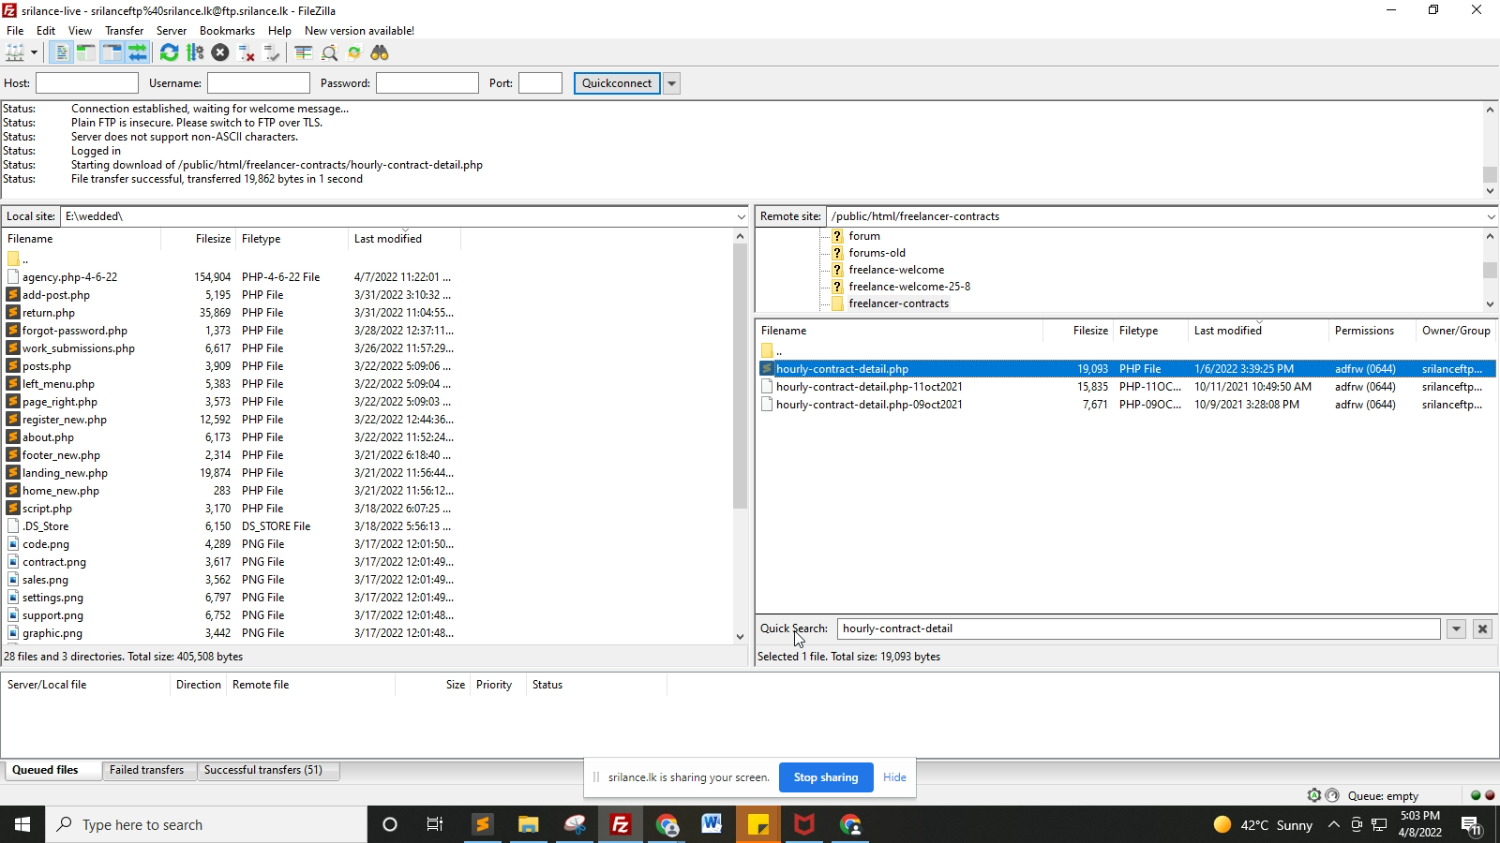This screenshot has width=1500, height=843.
Task: Click the binoculars file search icon
Action: click(380, 53)
